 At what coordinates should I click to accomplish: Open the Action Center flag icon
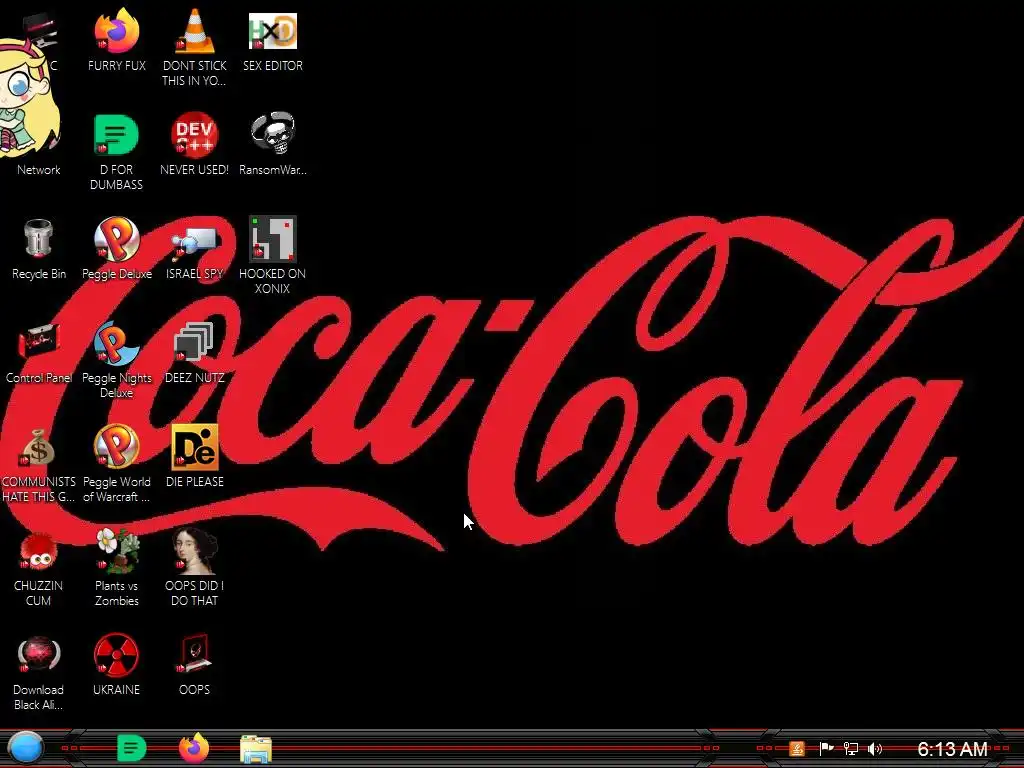click(825, 748)
